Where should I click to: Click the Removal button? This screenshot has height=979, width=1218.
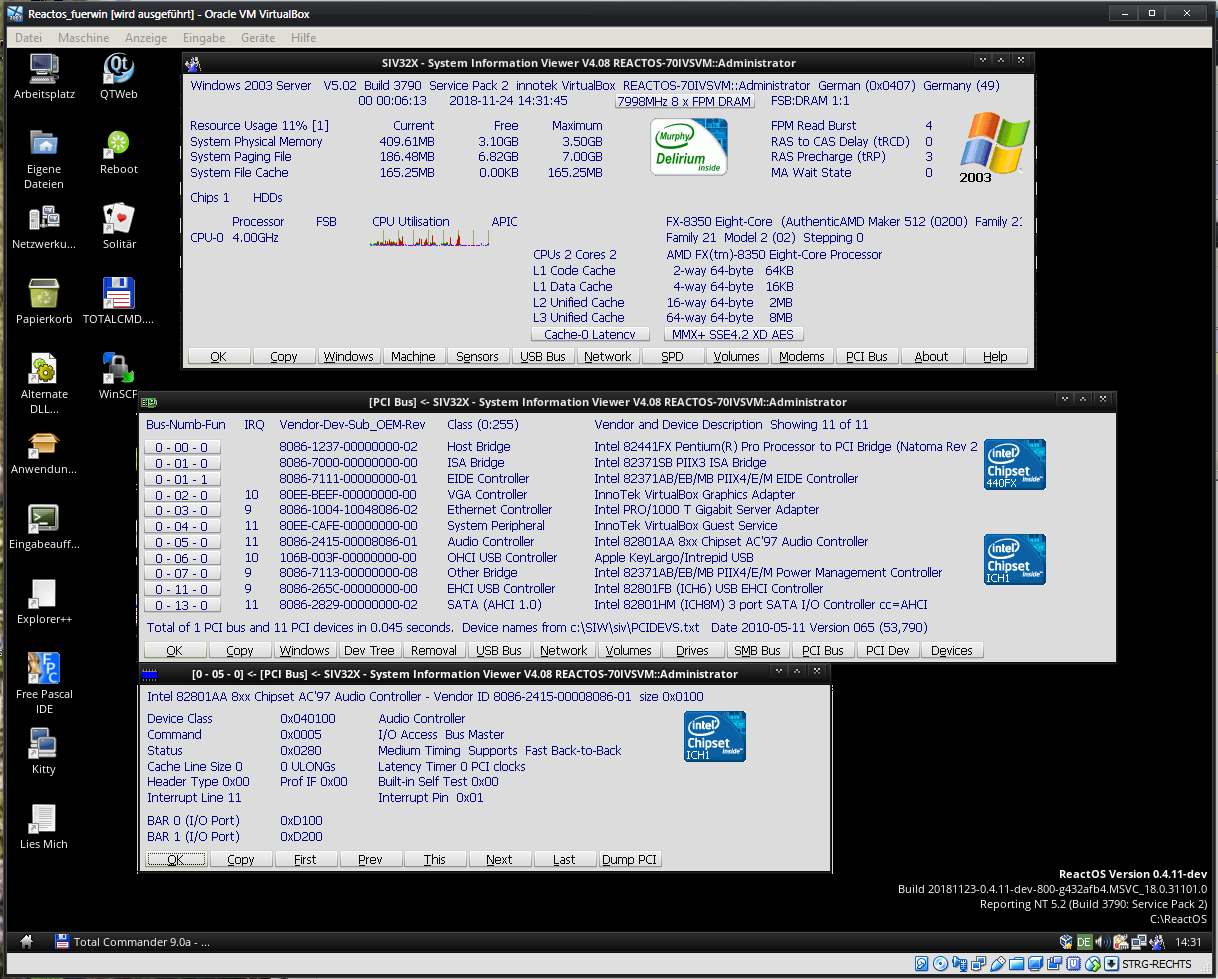(x=434, y=650)
